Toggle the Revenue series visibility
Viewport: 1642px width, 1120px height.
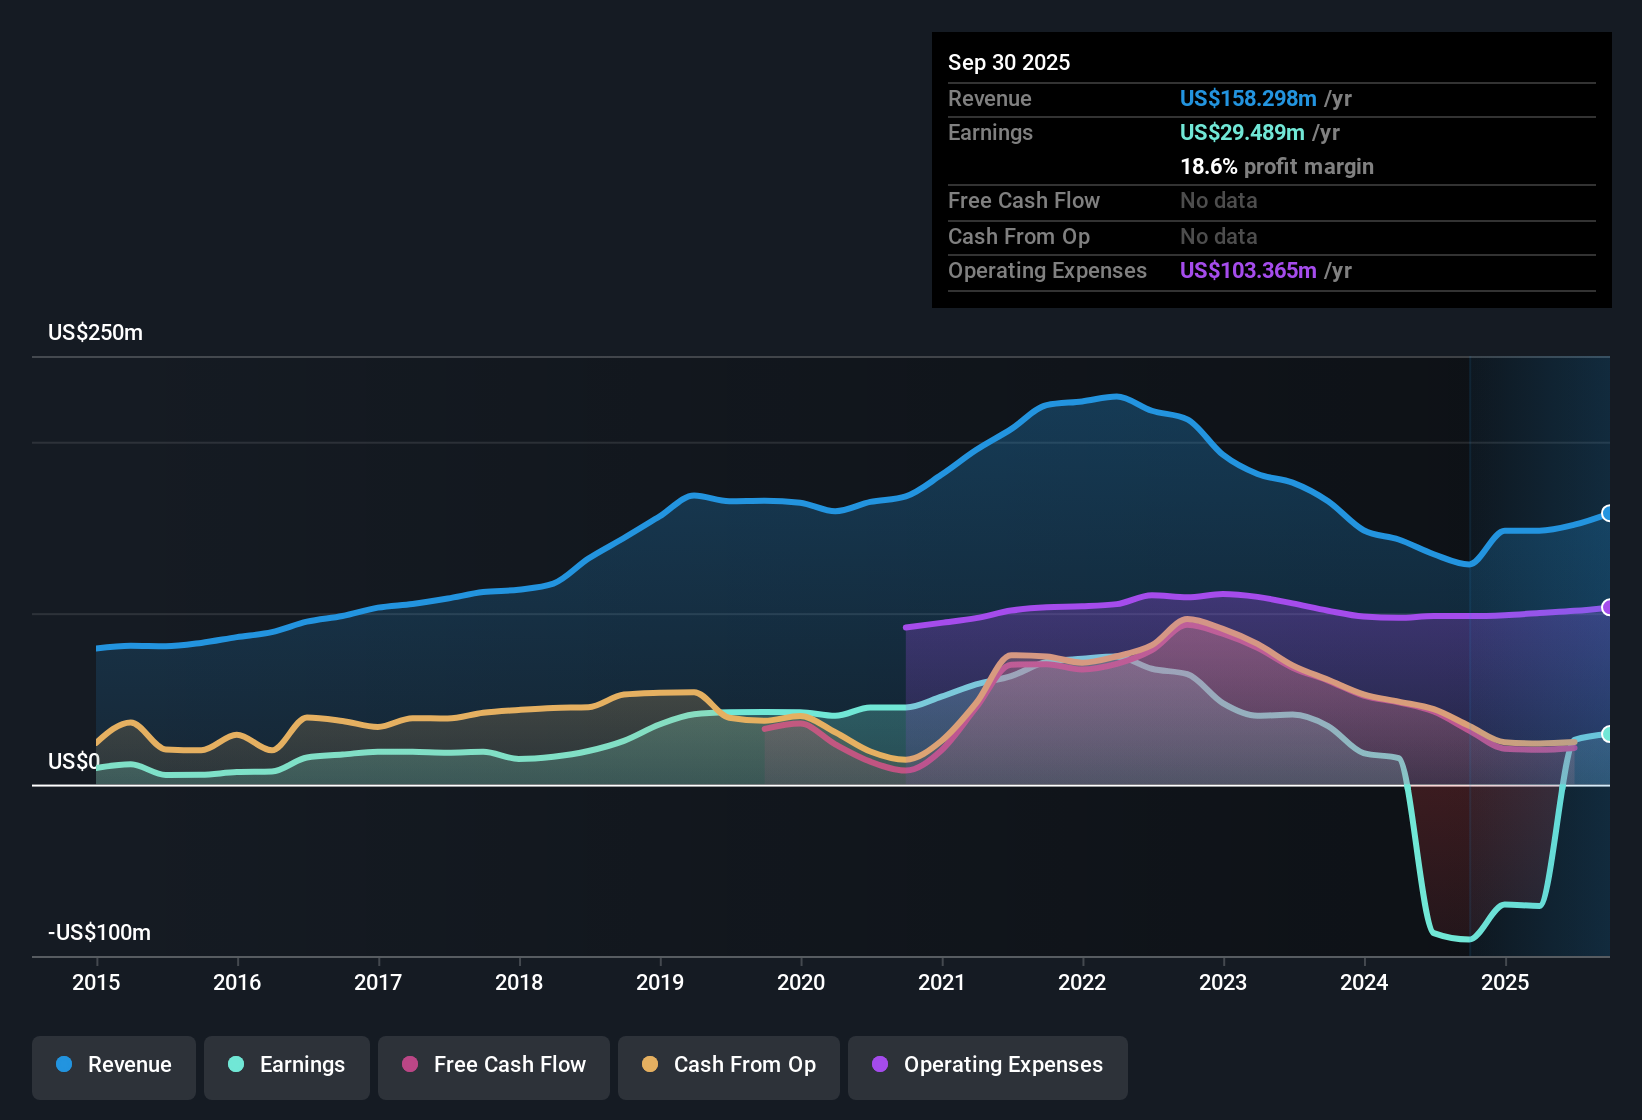113,1065
